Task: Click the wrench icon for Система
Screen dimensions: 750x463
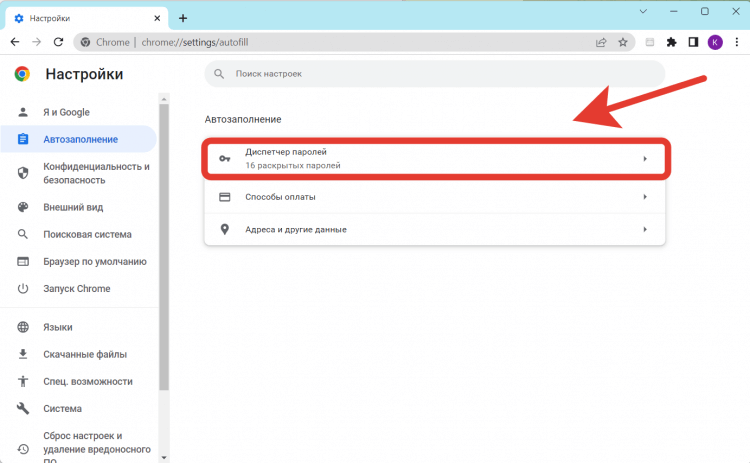Action: [22, 408]
